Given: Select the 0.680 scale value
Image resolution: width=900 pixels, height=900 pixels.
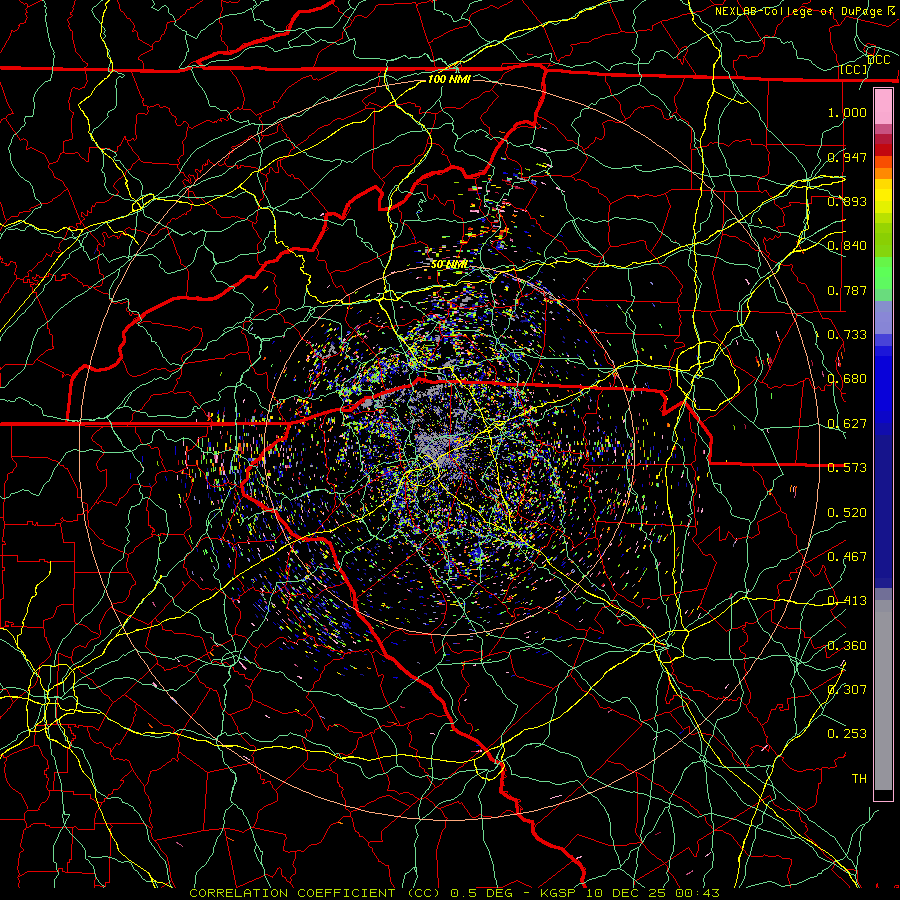Looking at the screenshot, I should click(x=847, y=379).
